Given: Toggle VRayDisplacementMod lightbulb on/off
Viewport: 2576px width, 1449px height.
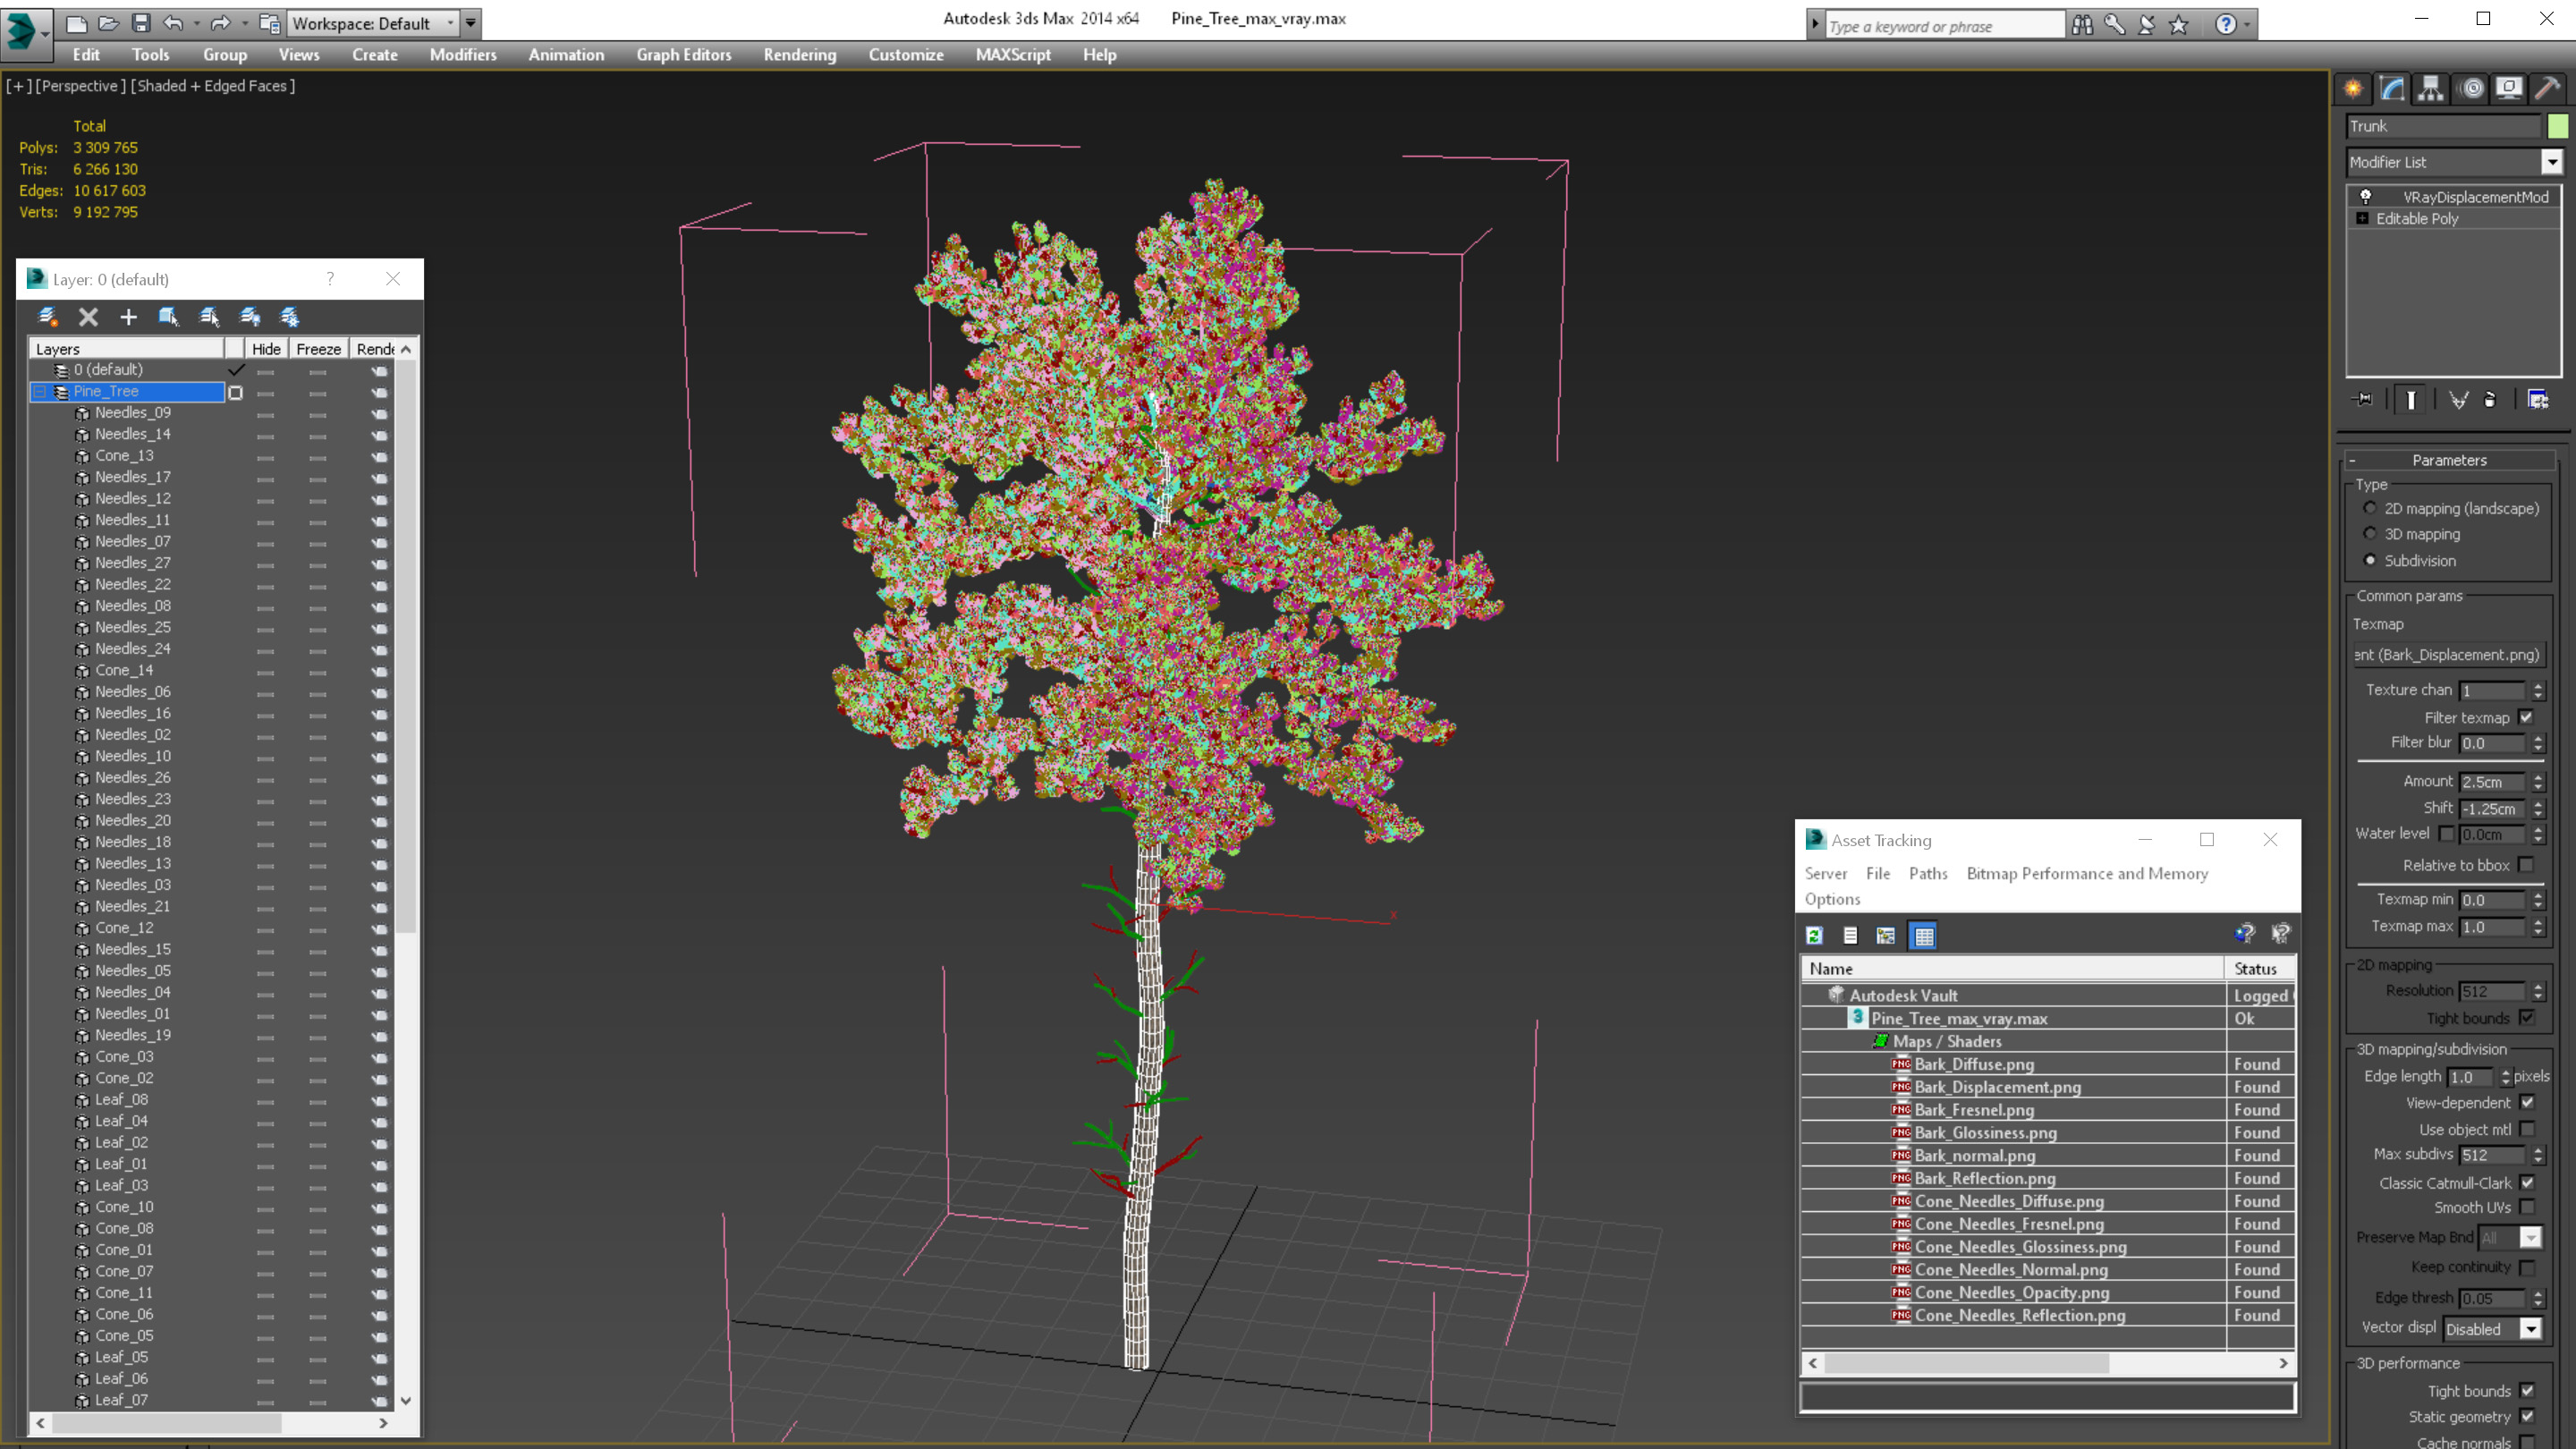Looking at the screenshot, I should click(x=2366, y=197).
